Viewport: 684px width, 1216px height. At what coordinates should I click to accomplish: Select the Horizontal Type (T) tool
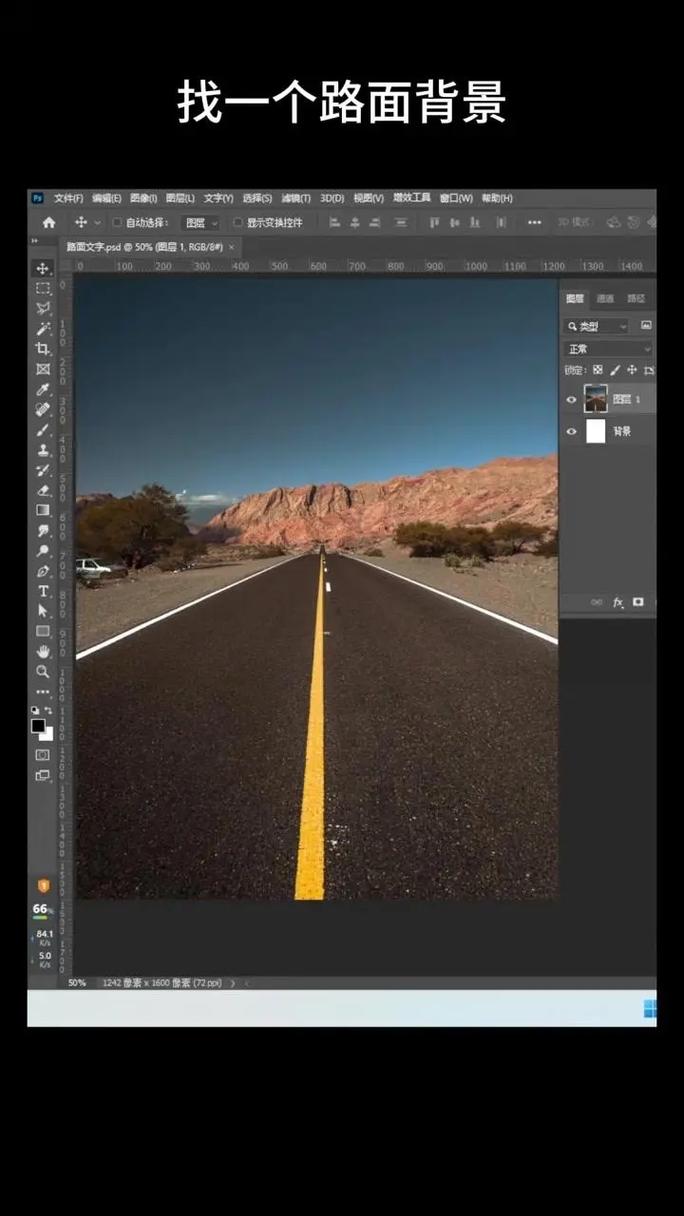pos(43,591)
